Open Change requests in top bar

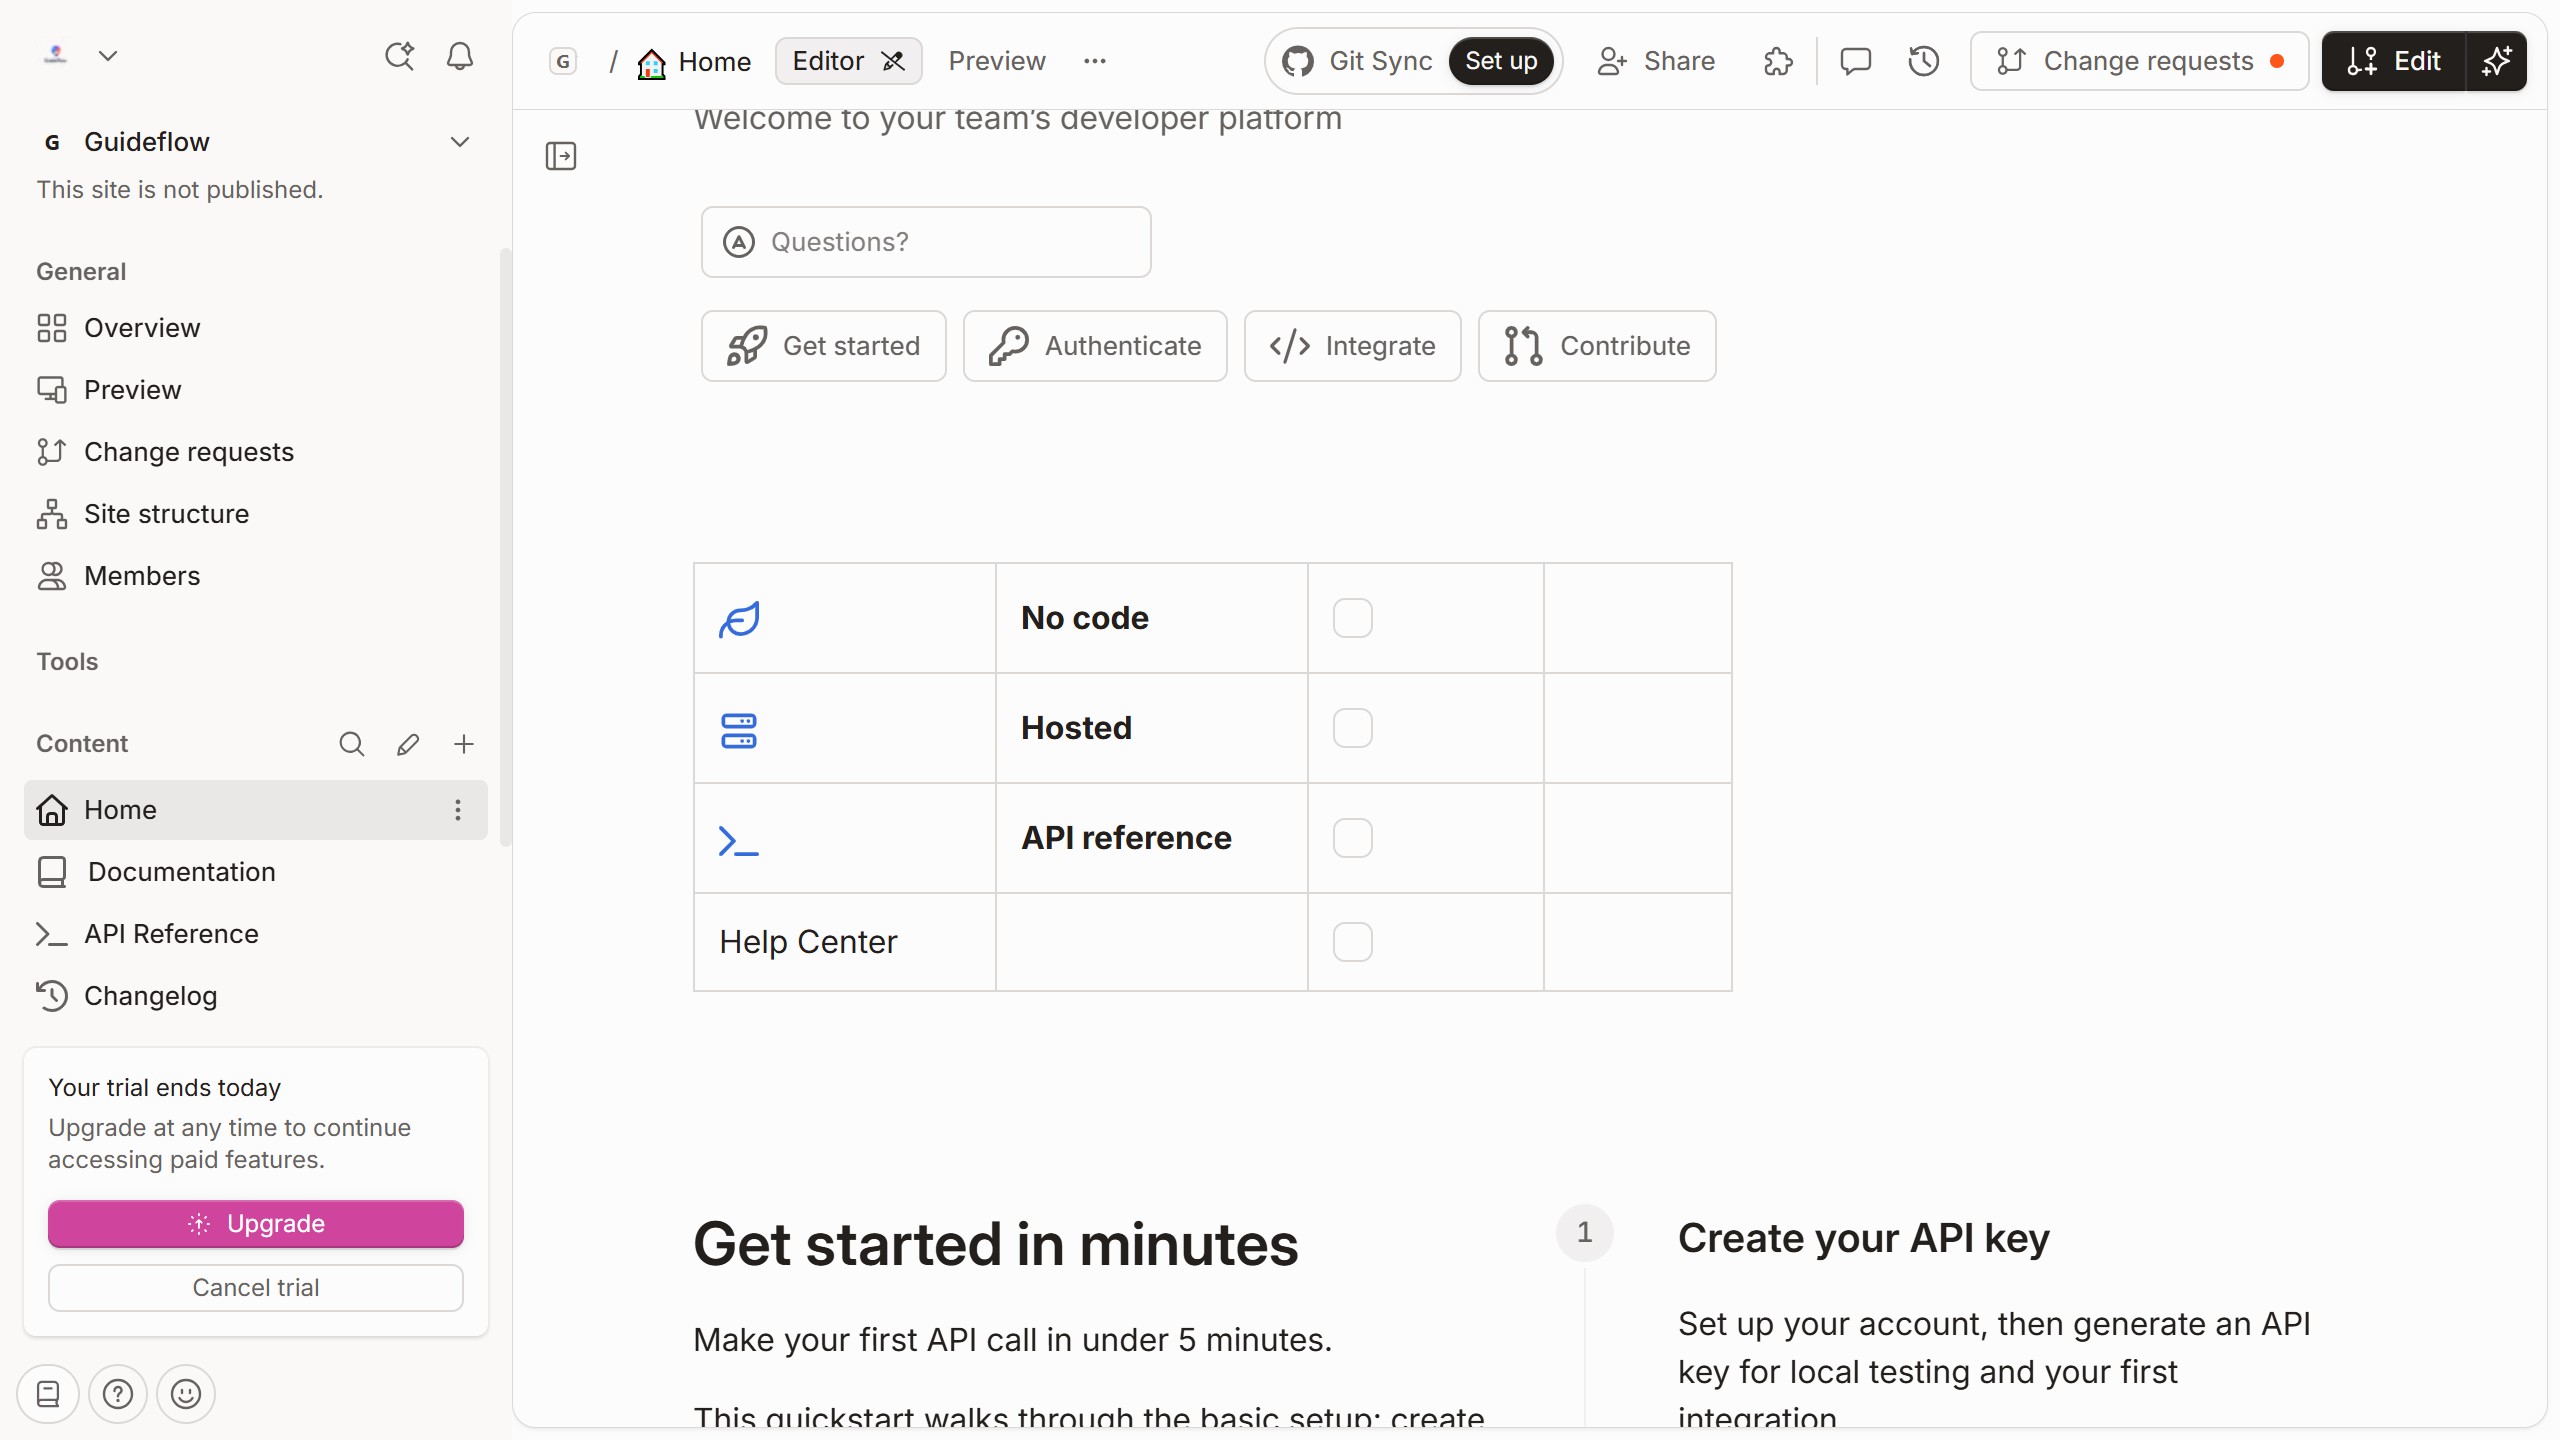coord(2140,61)
